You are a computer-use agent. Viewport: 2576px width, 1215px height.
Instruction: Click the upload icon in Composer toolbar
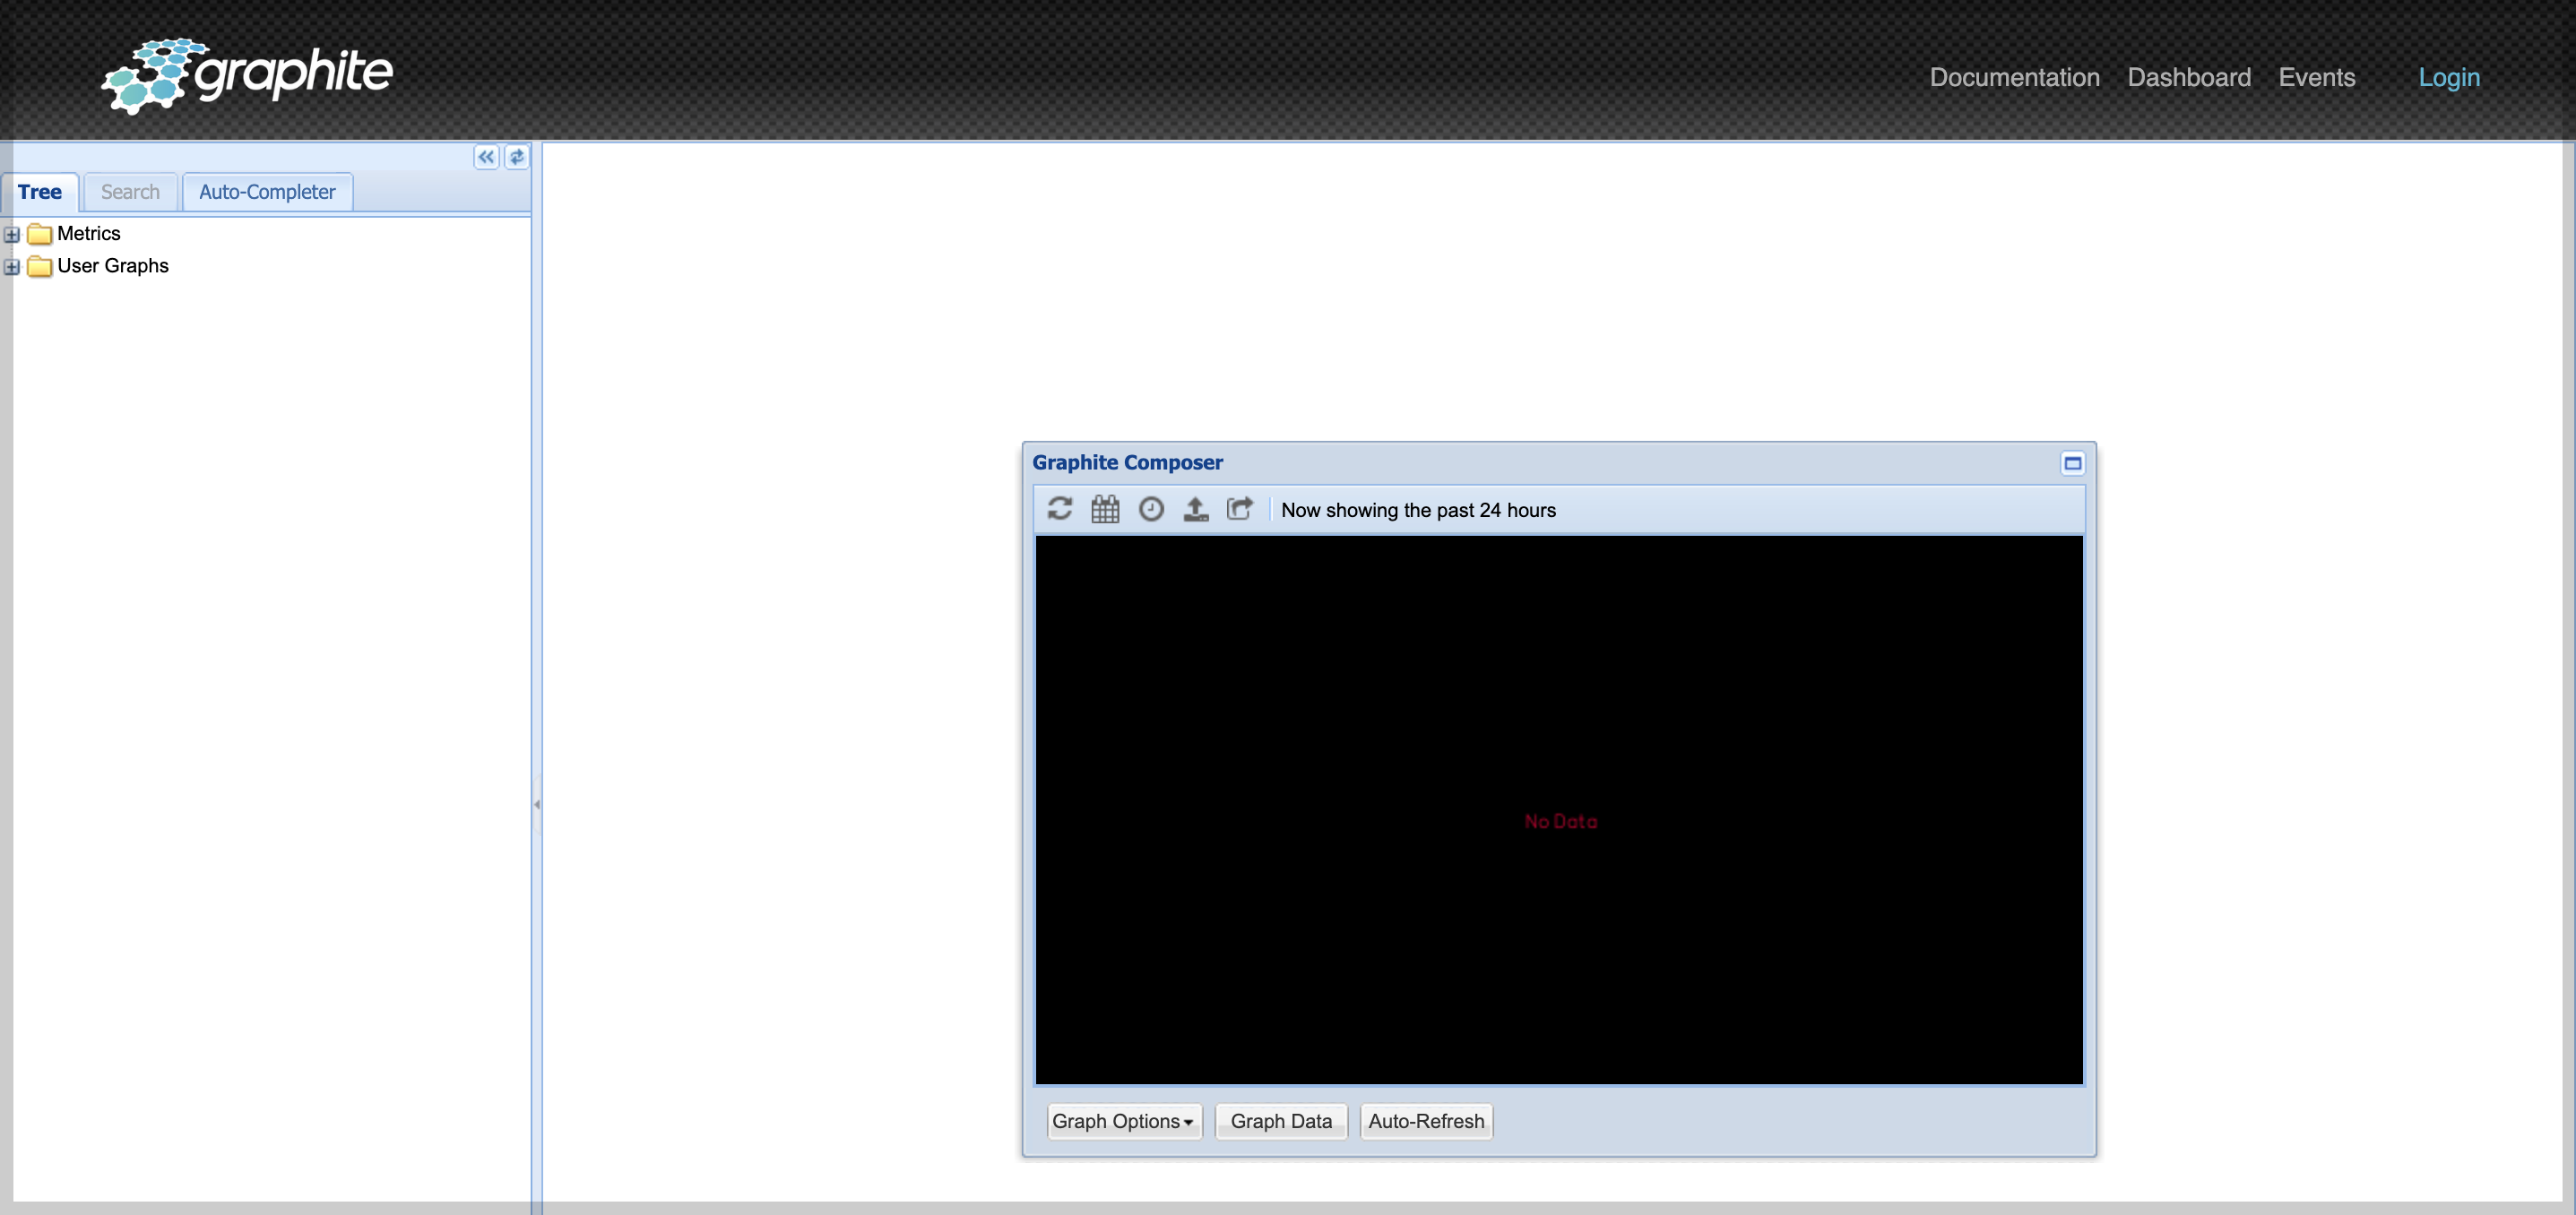coord(1195,509)
